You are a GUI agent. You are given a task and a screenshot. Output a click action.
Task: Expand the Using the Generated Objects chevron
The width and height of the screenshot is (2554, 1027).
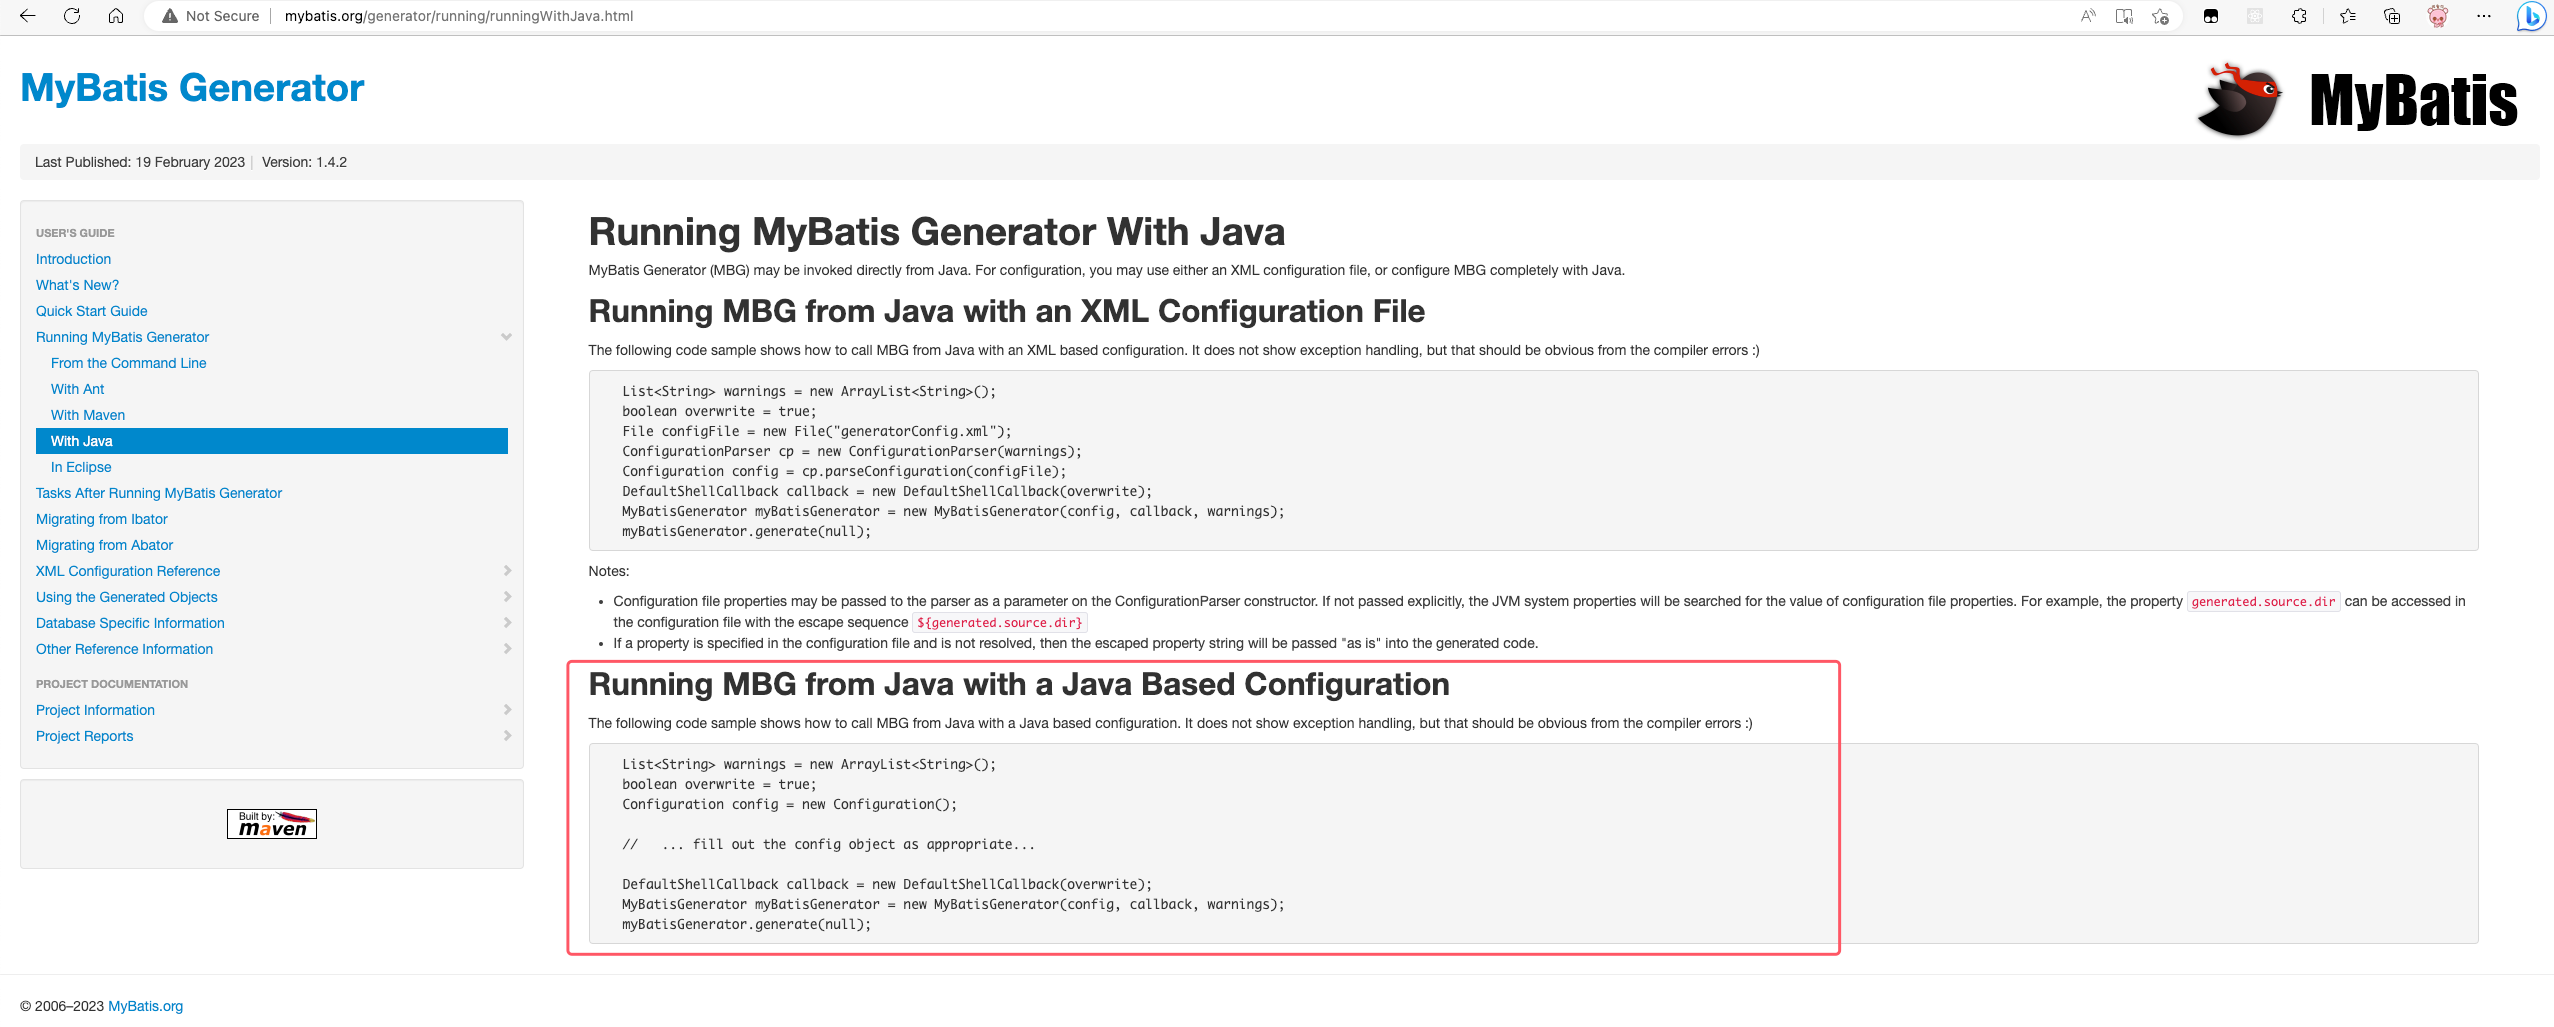[x=507, y=597]
